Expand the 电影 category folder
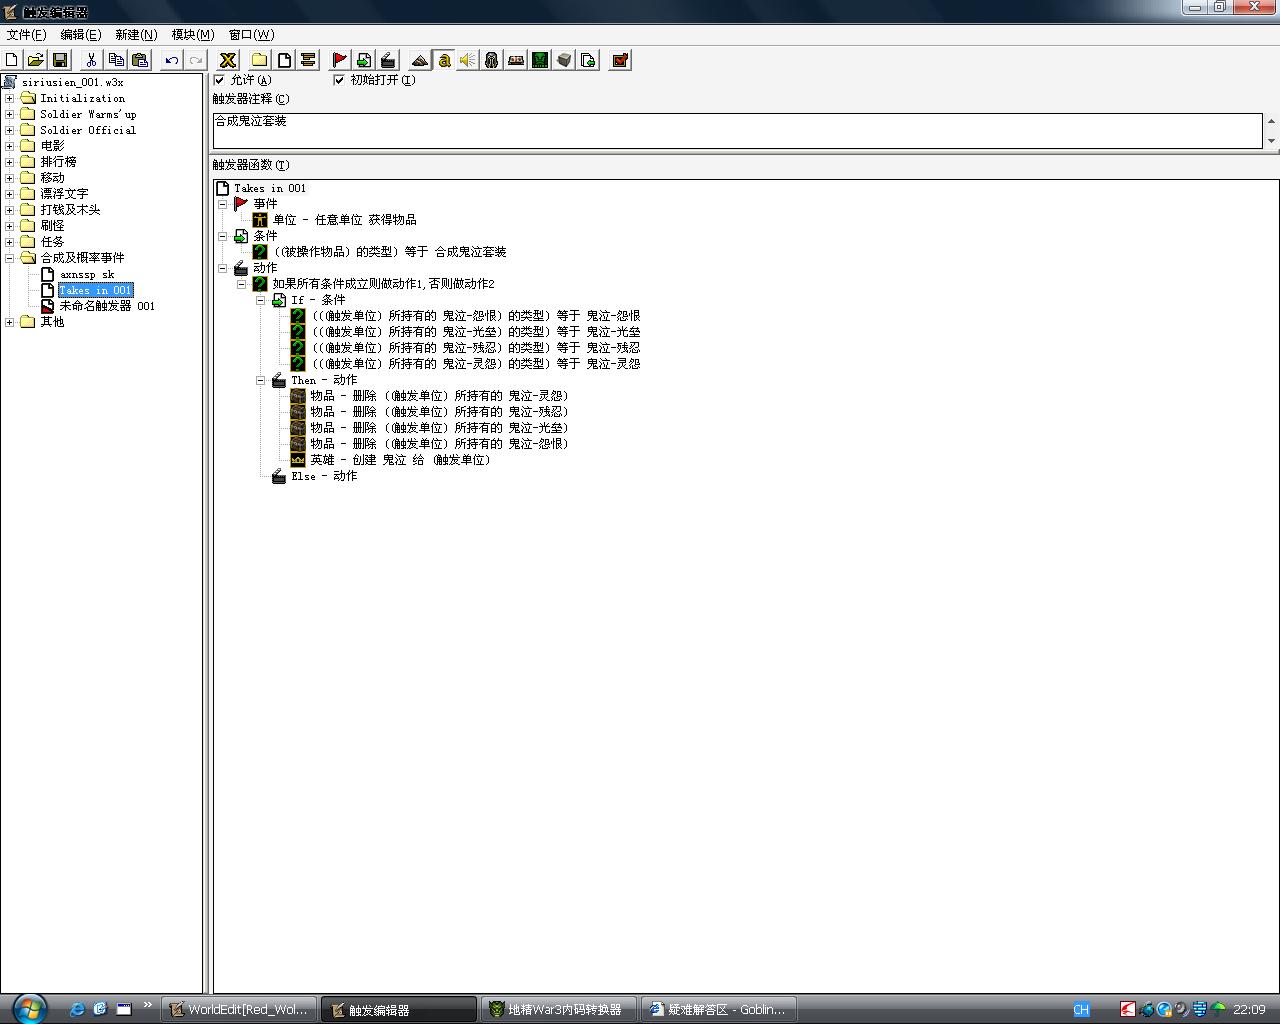This screenshot has width=1280, height=1024. pyautogui.click(x=10, y=146)
